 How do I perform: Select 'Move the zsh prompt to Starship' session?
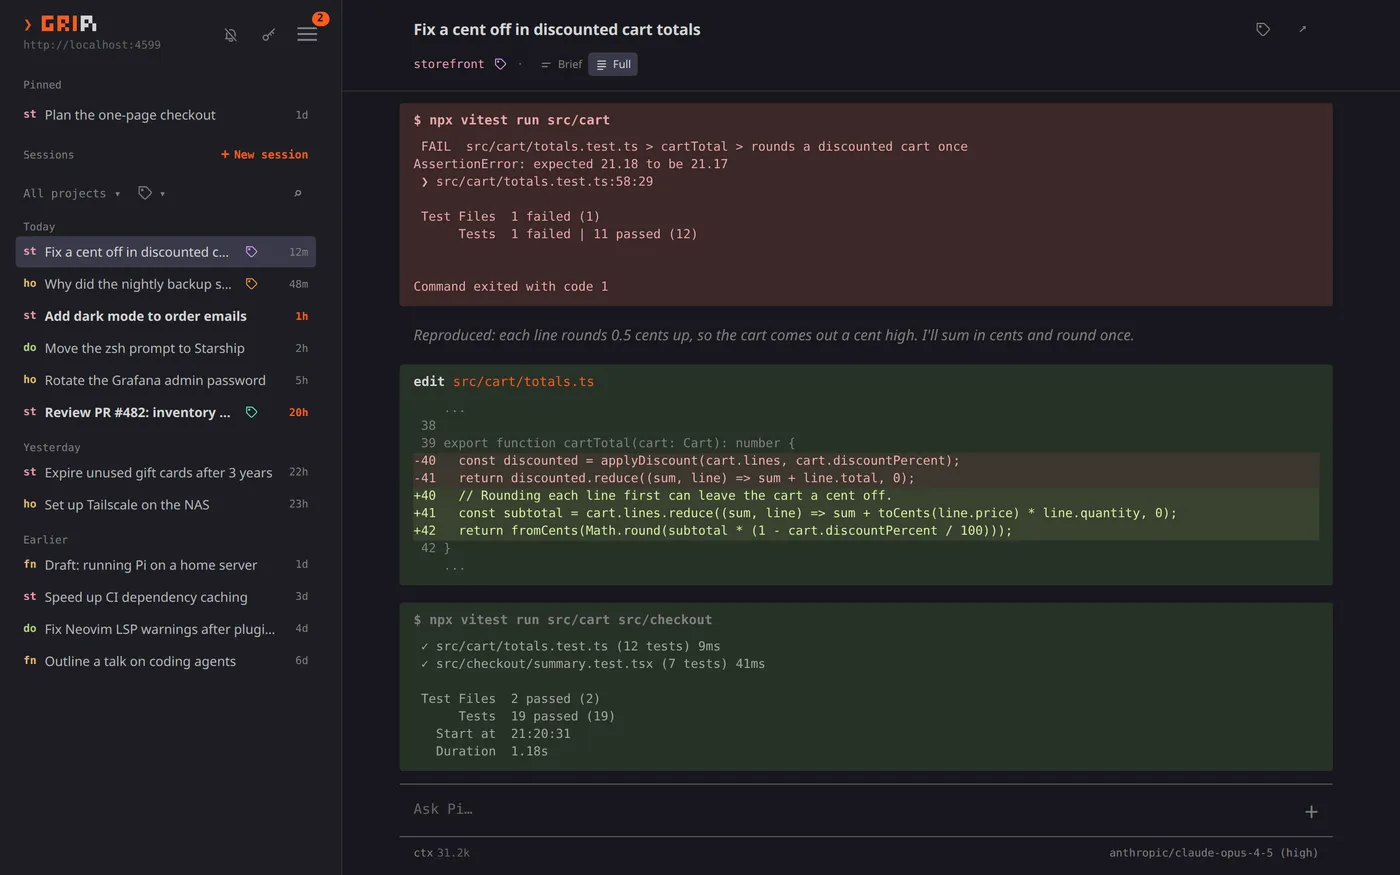pyautogui.click(x=166, y=348)
